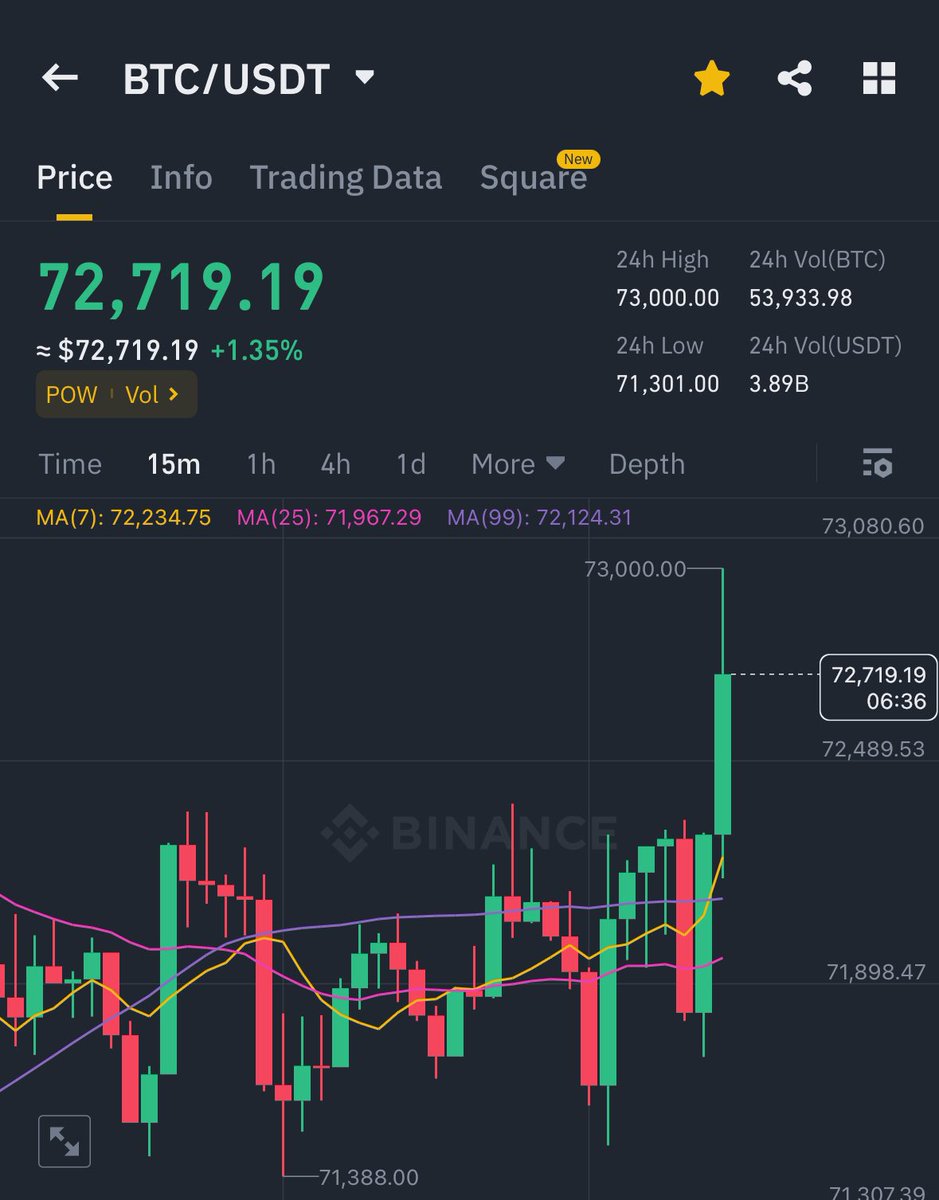939x1200 pixels.
Task: Switch chart to Depth view
Action: tap(646, 464)
